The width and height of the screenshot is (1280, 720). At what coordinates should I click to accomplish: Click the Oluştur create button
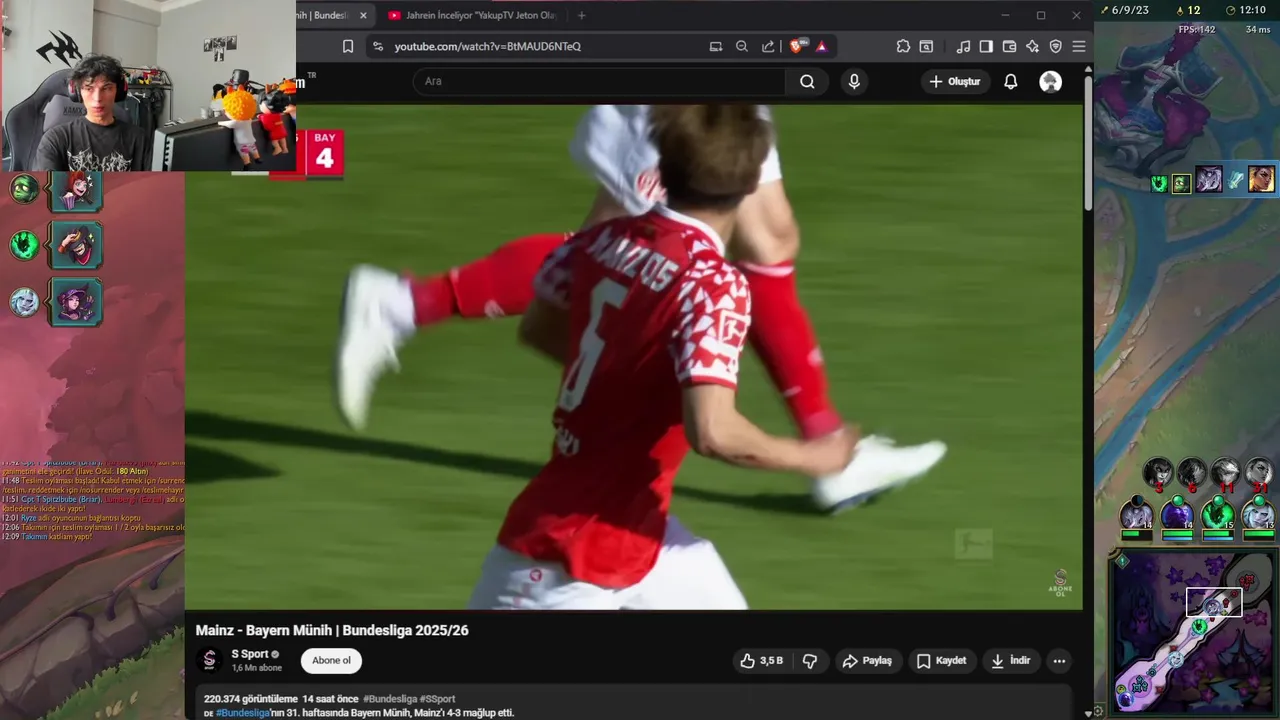point(955,81)
